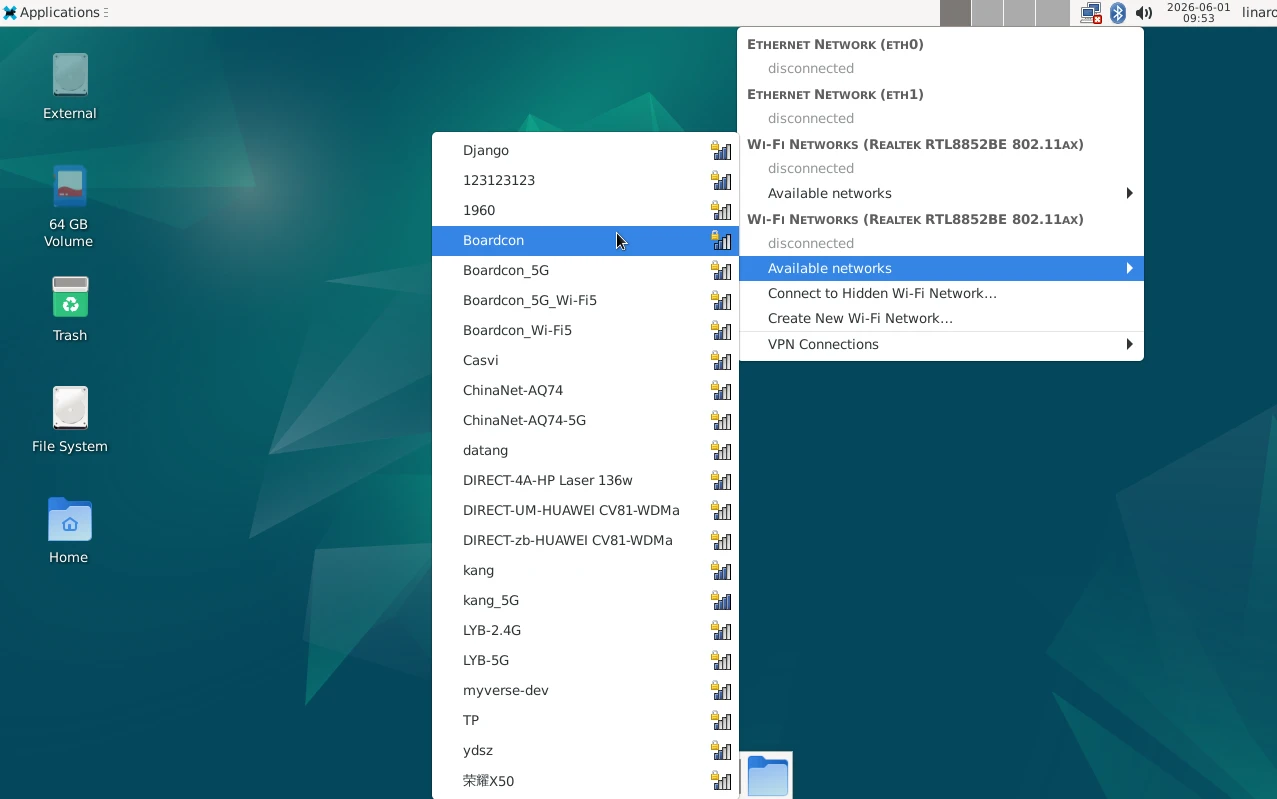Click the Bluetooth tray icon
The height and width of the screenshot is (799, 1277).
(1118, 13)
